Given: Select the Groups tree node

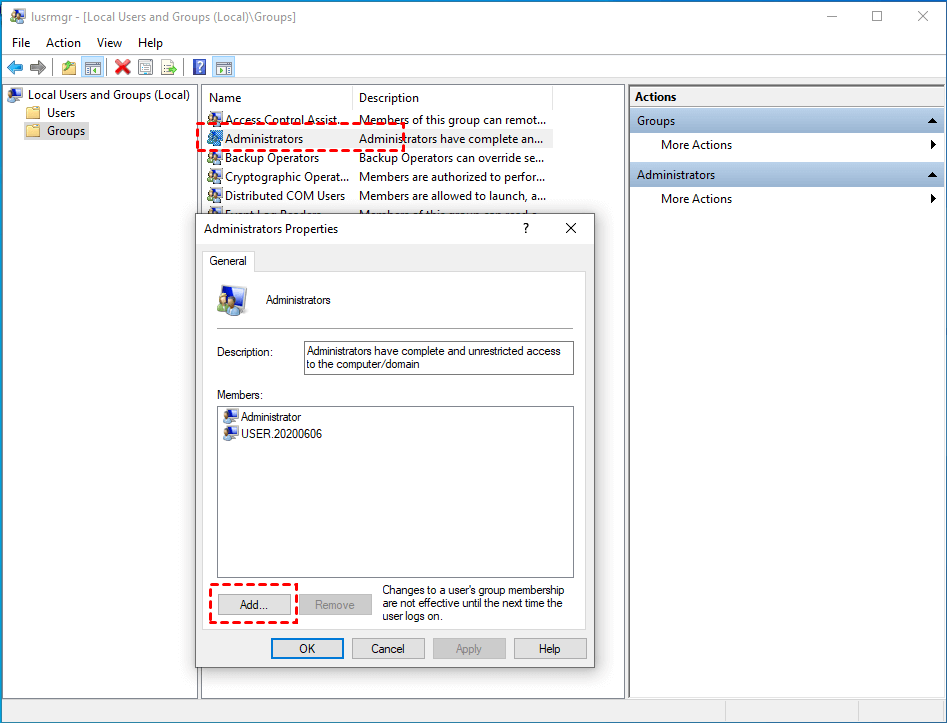Looking at the screenshot, I should tap(66, 131).
